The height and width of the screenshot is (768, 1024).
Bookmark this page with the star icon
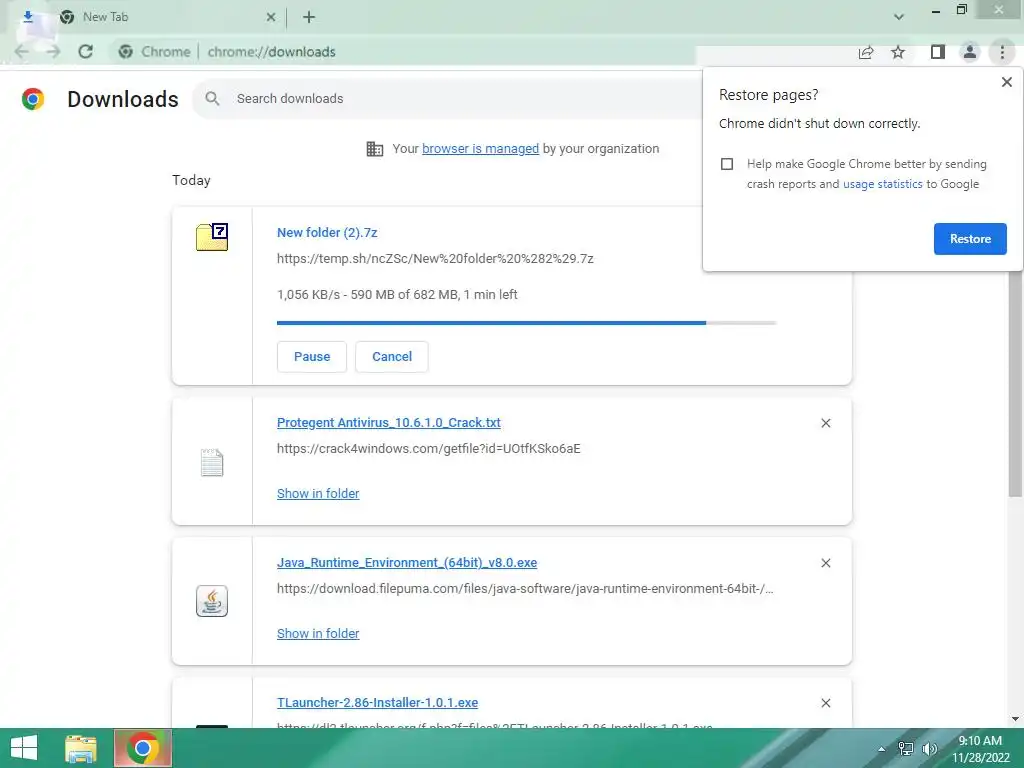[x=898, y=52]
